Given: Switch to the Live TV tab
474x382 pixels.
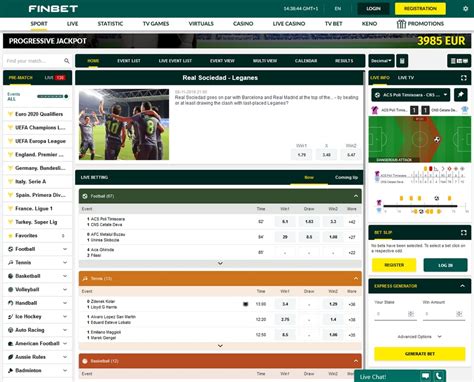Looking at the screenshot, I should [x=406, y=78].
